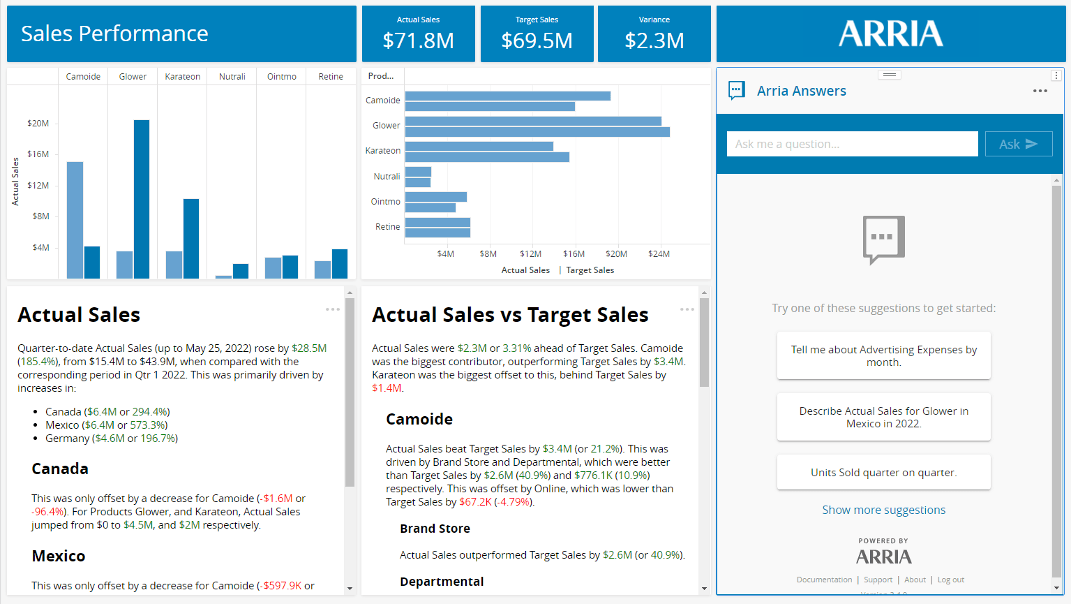1072x604 pixels.
Task: Click the large speech bubble placeholder icon
Action: (x=883, y=240)
